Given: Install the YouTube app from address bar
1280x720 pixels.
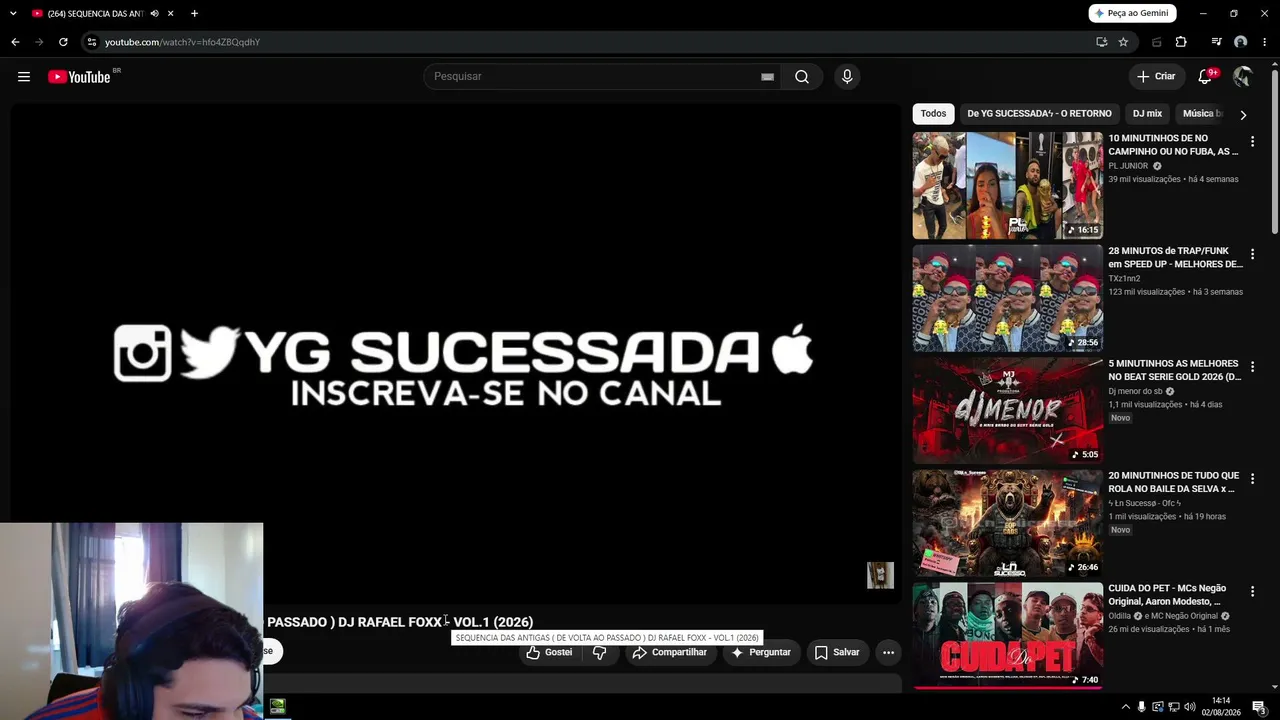Looking at the screenshot, I should click(x=1101, y=42).
